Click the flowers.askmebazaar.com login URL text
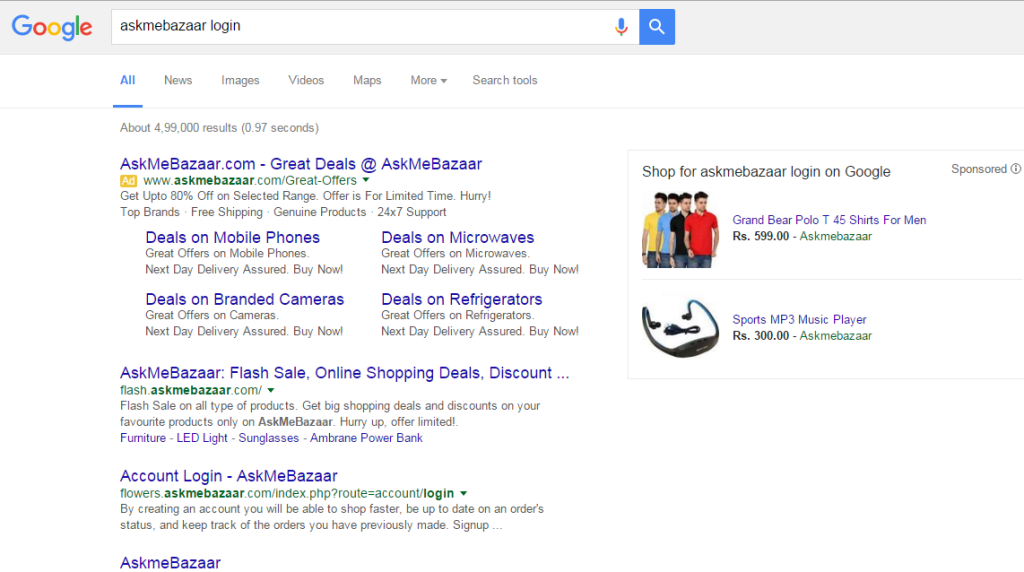Viewport: 1024px width, 572px height. tap(287, 493)
